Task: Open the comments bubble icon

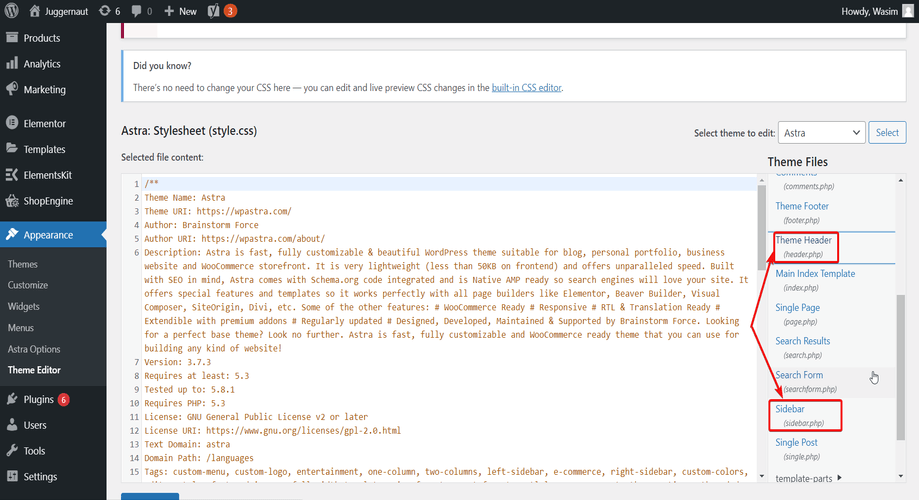Action: point(137,11)
